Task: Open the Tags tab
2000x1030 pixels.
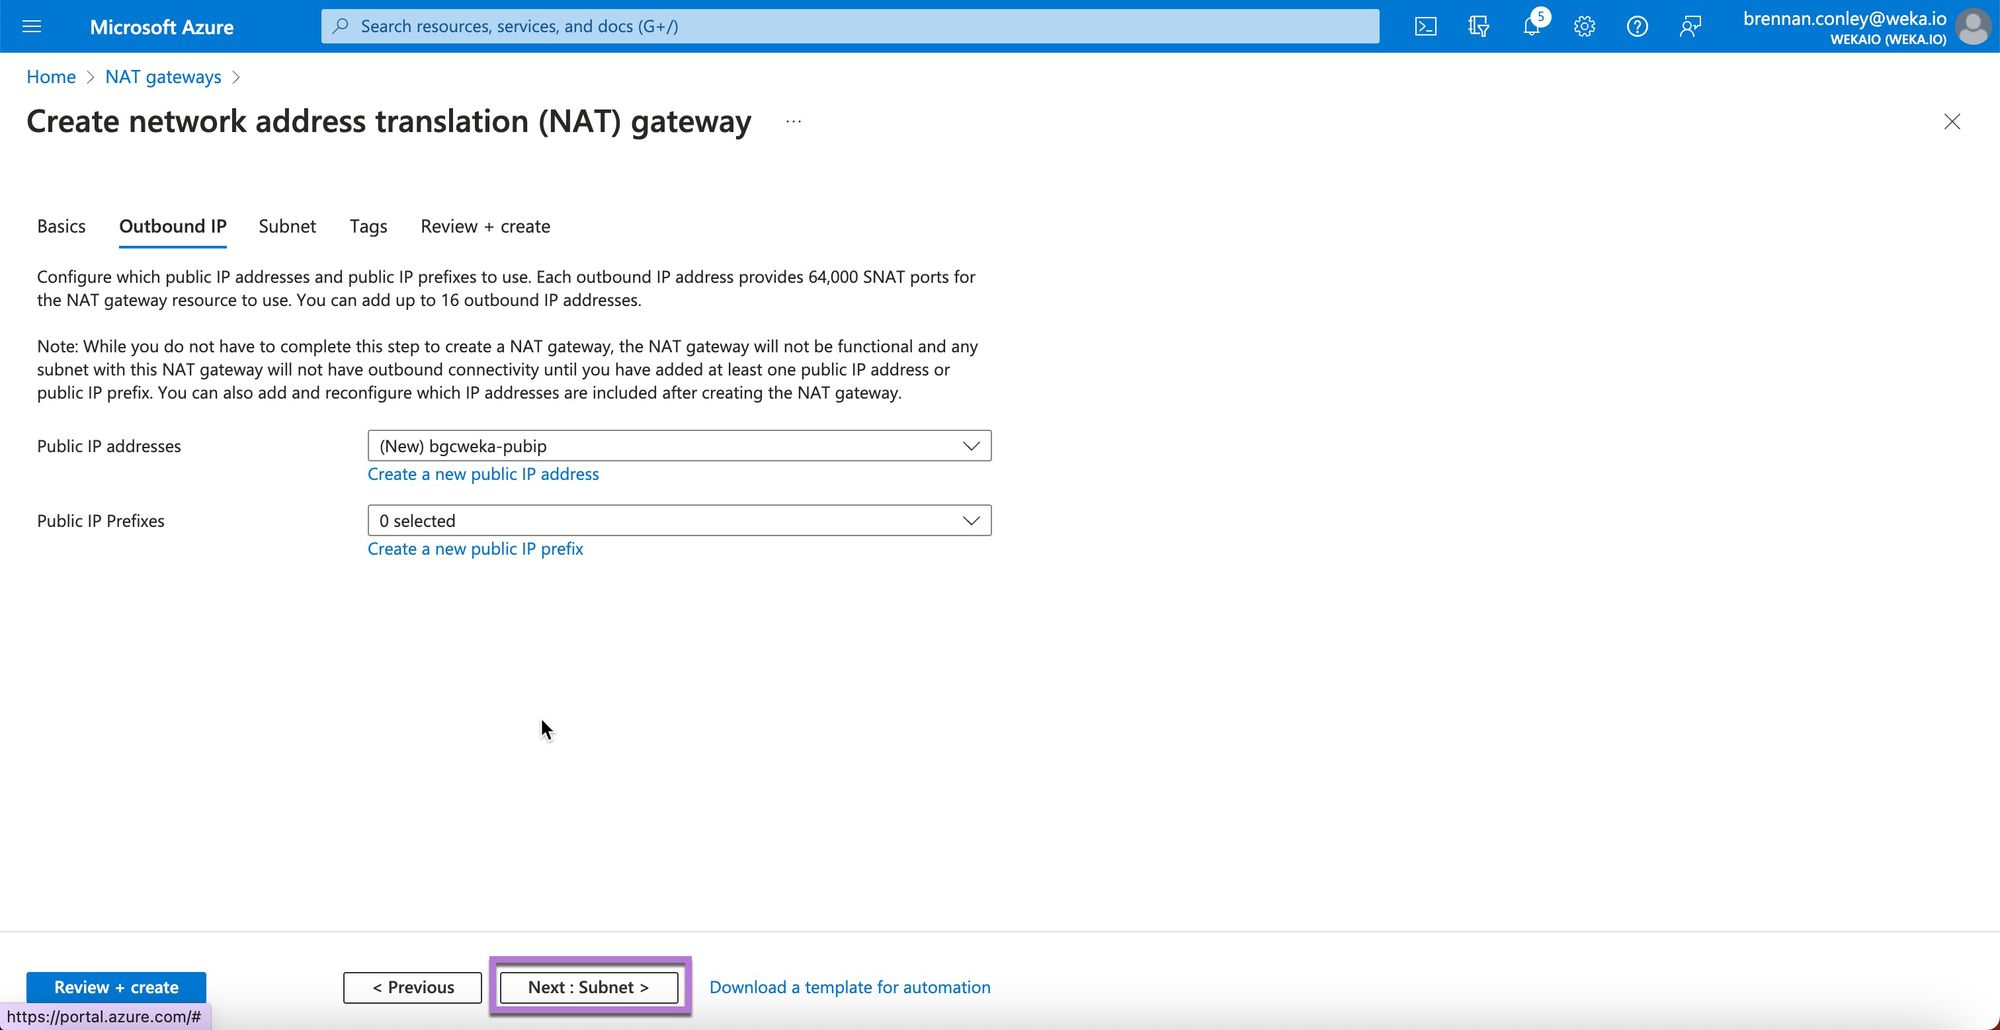Action: click(x=368, y=226)
